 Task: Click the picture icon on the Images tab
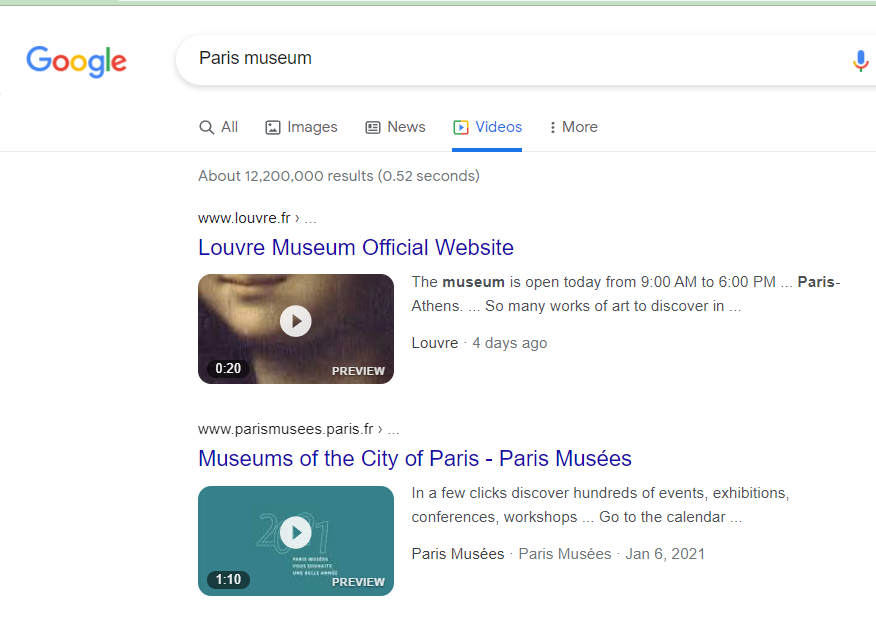(x=273, y=127)
